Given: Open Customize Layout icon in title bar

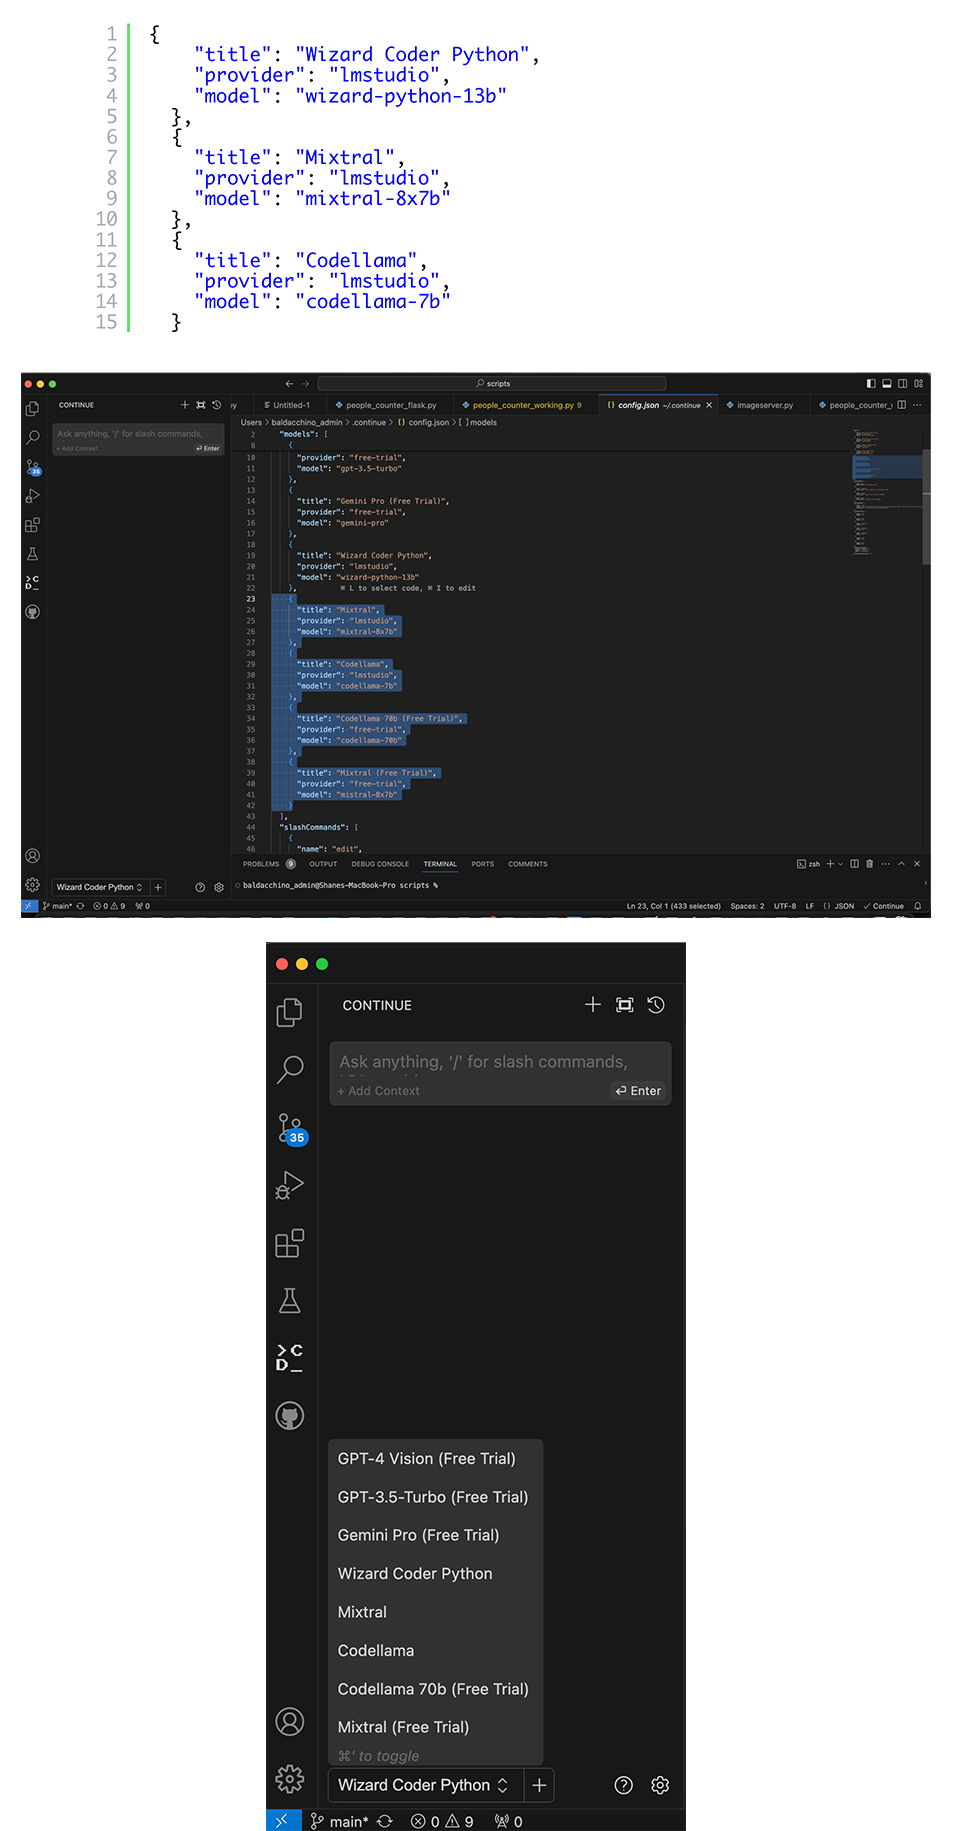Looking at the screenshot, I should 918,383.
